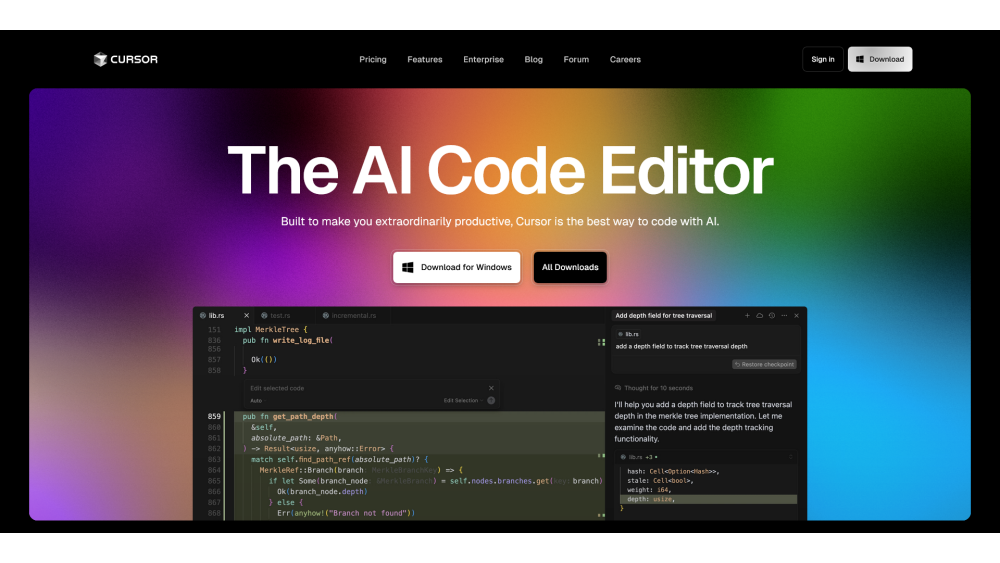Screen dimensions: 1000x563
Task: Open the chat panel more options menu
Action: pyautogui.click(x=784, y=316)
